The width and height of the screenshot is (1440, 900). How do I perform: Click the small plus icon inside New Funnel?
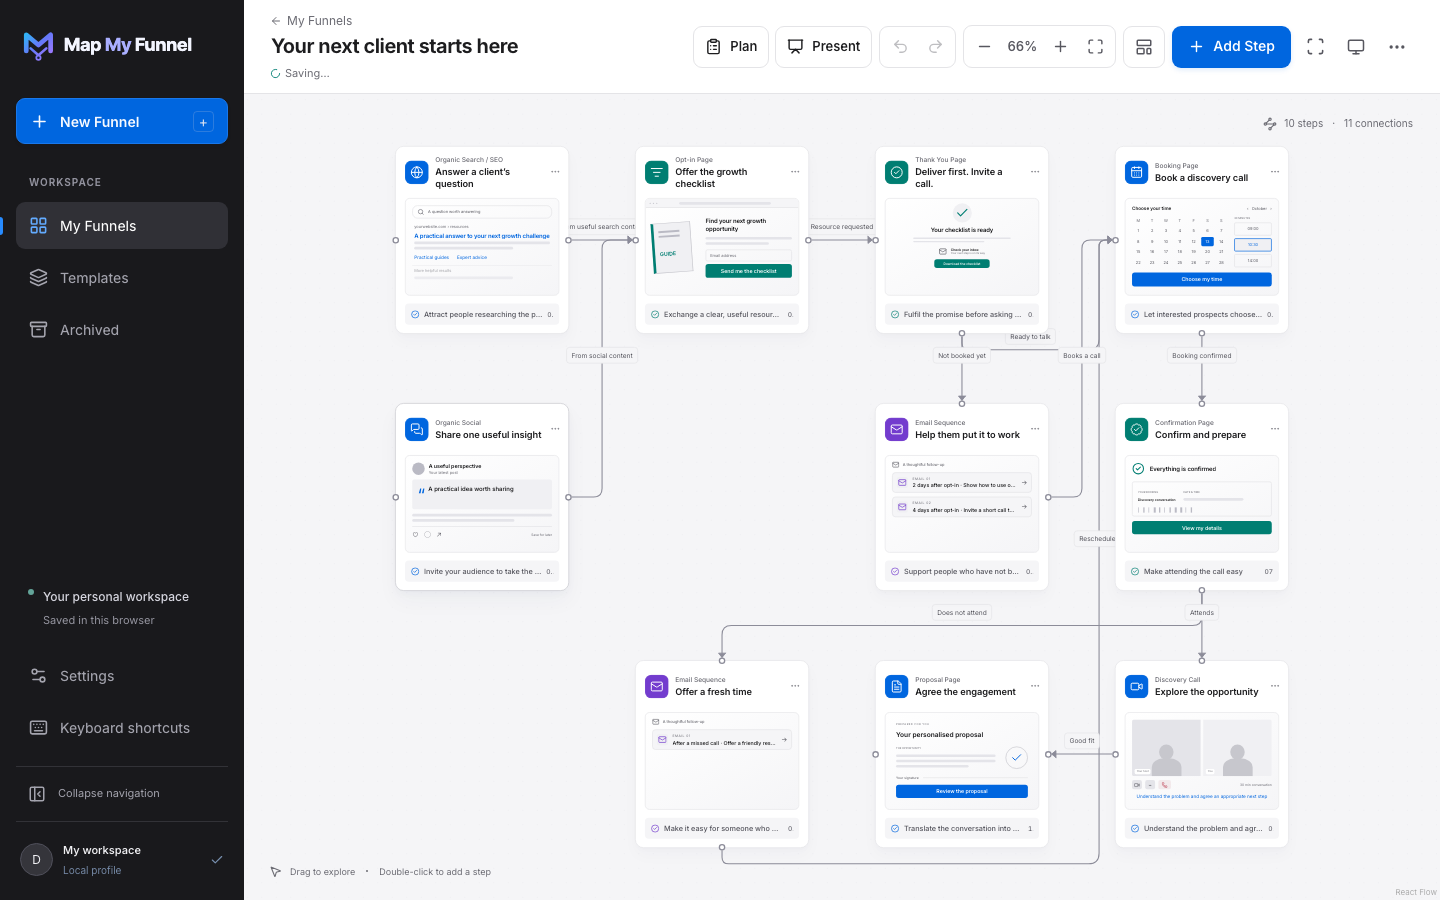click(x=203, y=122)
